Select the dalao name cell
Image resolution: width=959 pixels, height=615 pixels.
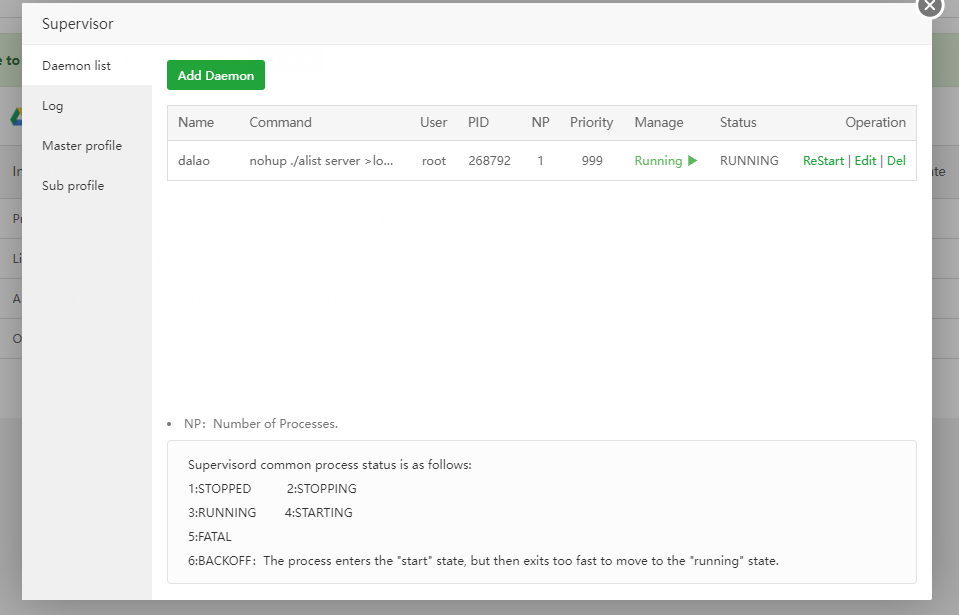[x=194, y=161]
